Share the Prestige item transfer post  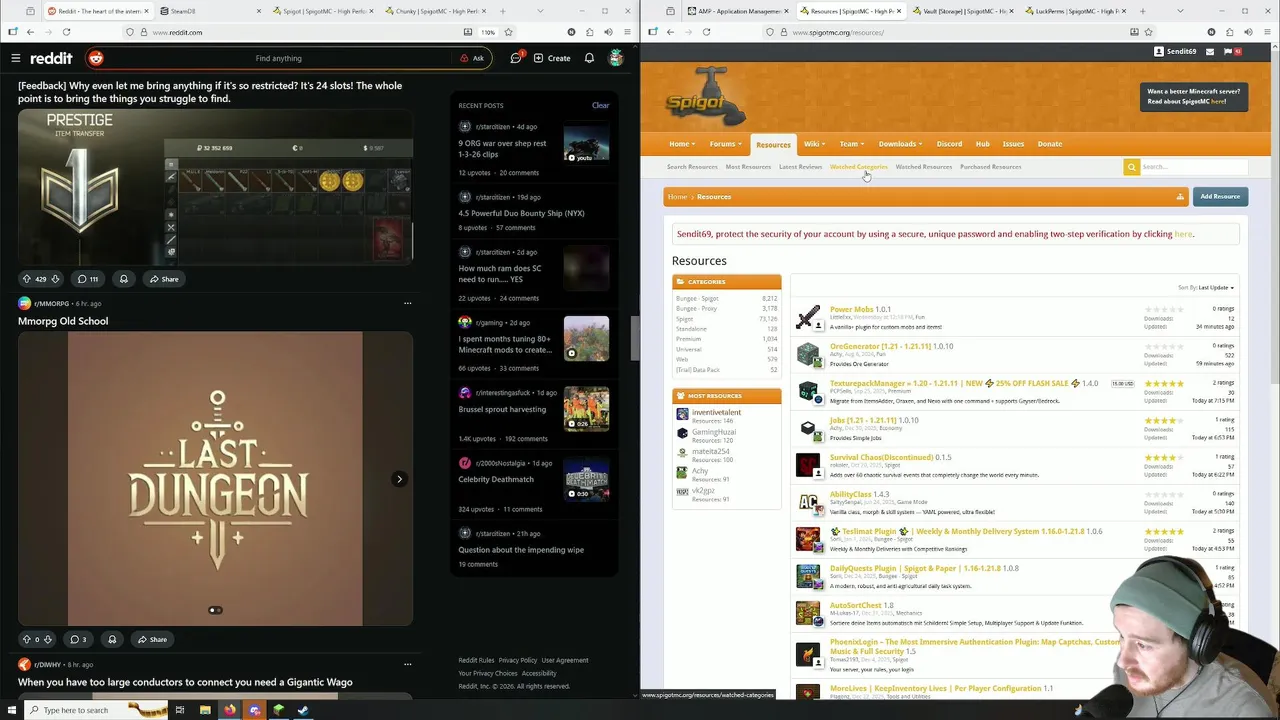pyautogui.click(x=164, y=279)
